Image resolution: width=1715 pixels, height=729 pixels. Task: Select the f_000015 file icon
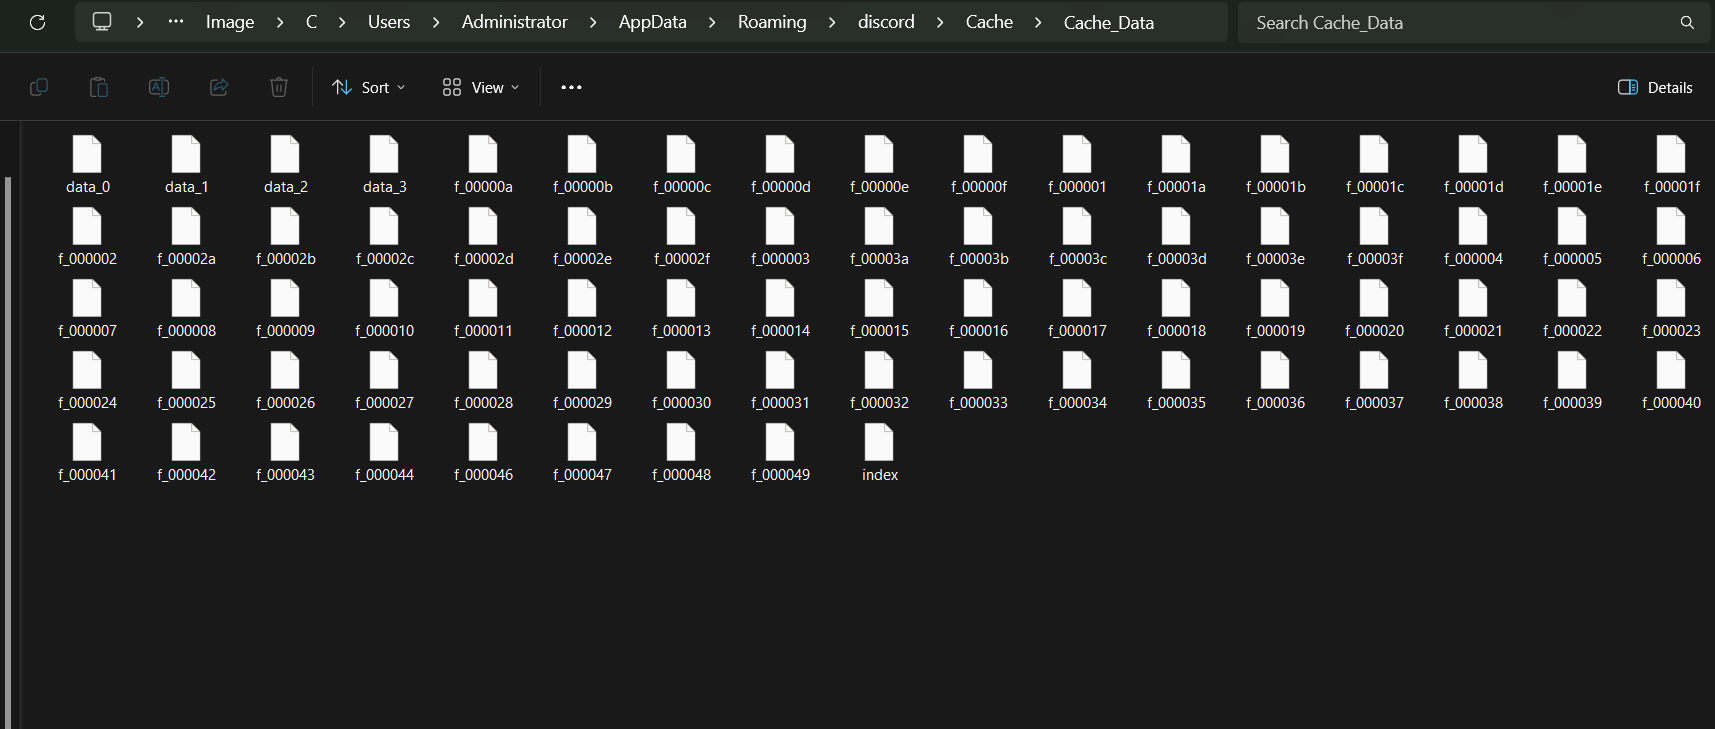click(x=879, y=298)
